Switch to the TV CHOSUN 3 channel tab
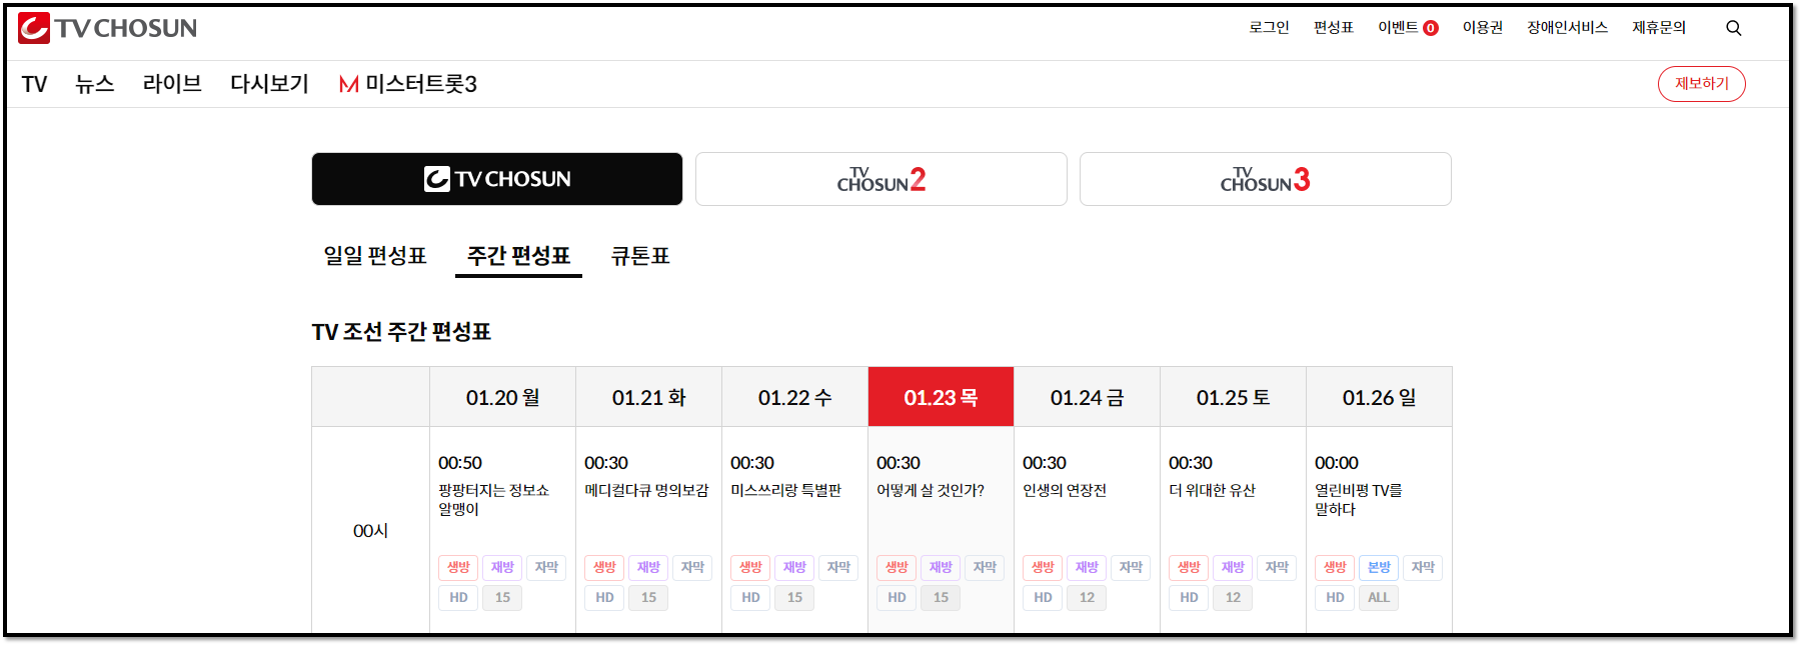The image size is (1802, 646). point(1265,179)
